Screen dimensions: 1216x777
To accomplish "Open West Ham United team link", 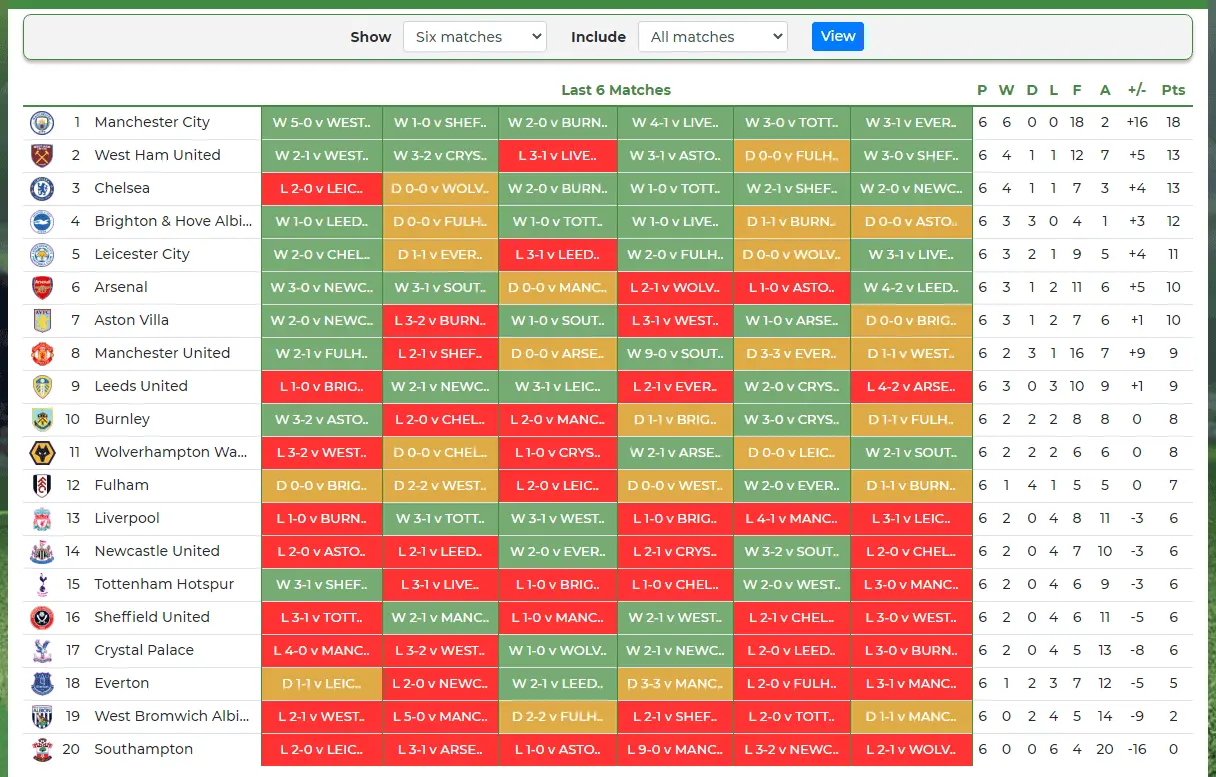I will tap(157, 155).
